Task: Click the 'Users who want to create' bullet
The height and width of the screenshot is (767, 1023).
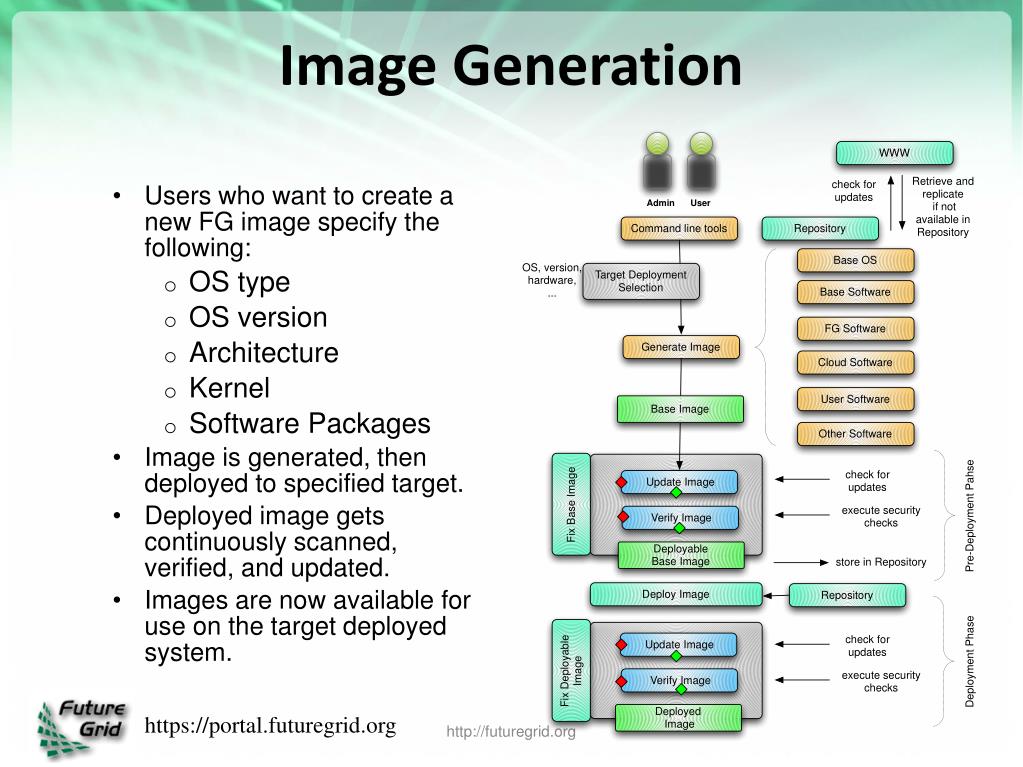Action: pos(298,222)
